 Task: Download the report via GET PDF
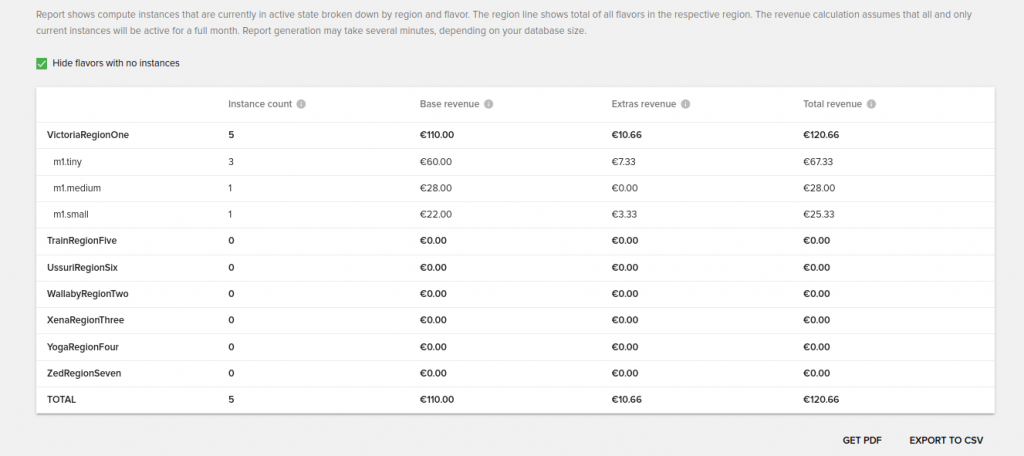click(862, 440)
